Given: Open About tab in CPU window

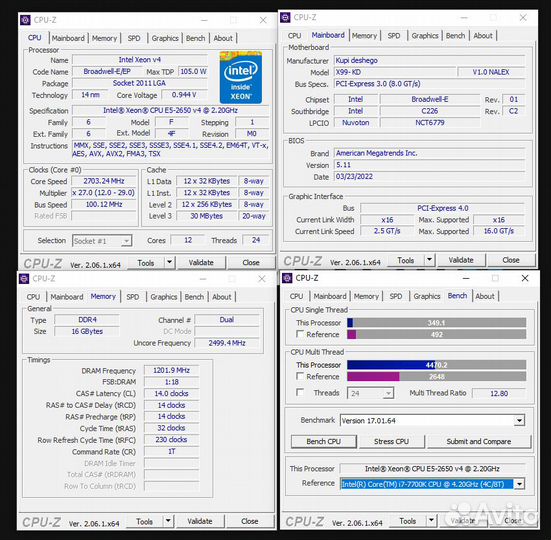Looking at the screenshot, I should pos(223,38).
